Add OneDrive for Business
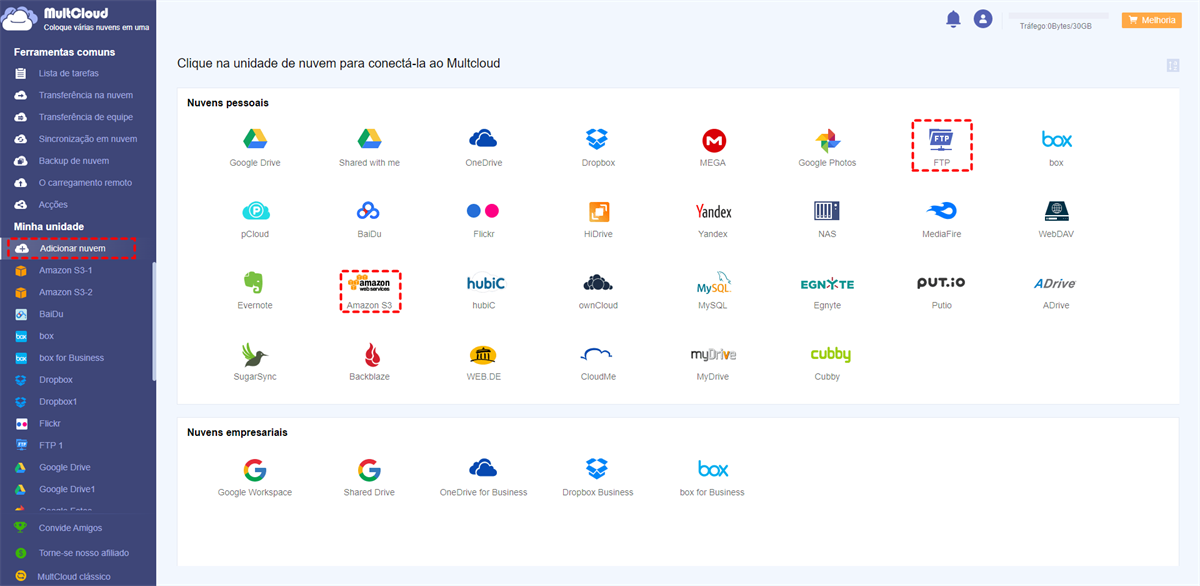1200x586 pixels. [x=483, y=469]
